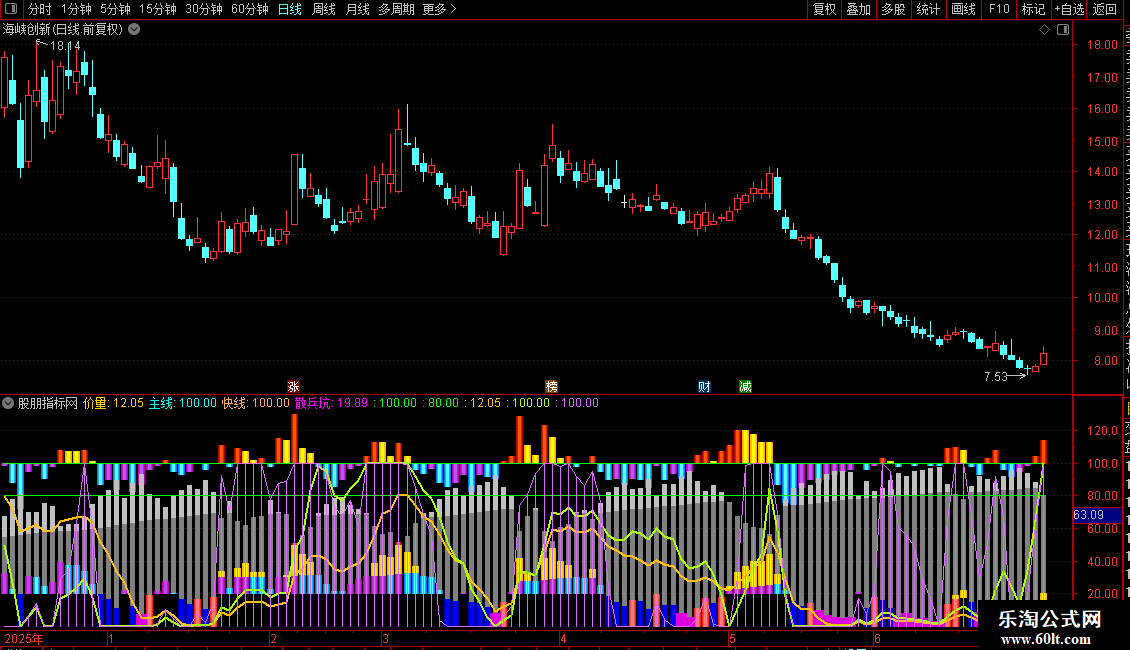
Task: Click the 涨 event marker
Action: (293, 386)
